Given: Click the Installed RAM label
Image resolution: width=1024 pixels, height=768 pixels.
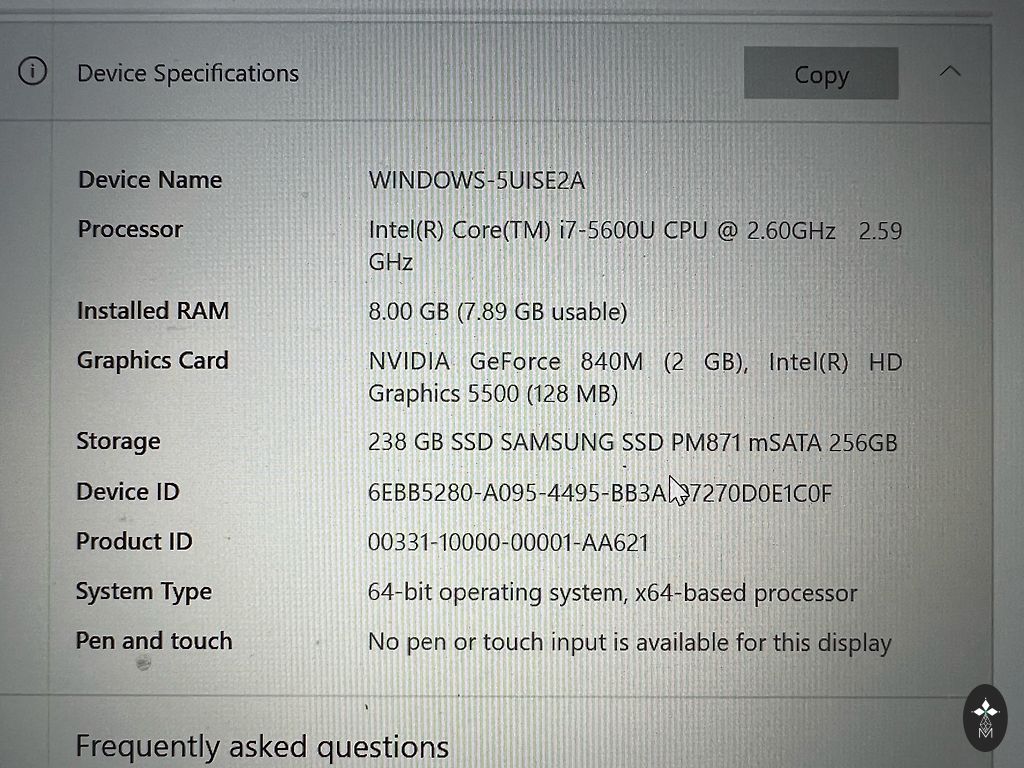Looking at the screenshot, I should click(x=153, y=311).
